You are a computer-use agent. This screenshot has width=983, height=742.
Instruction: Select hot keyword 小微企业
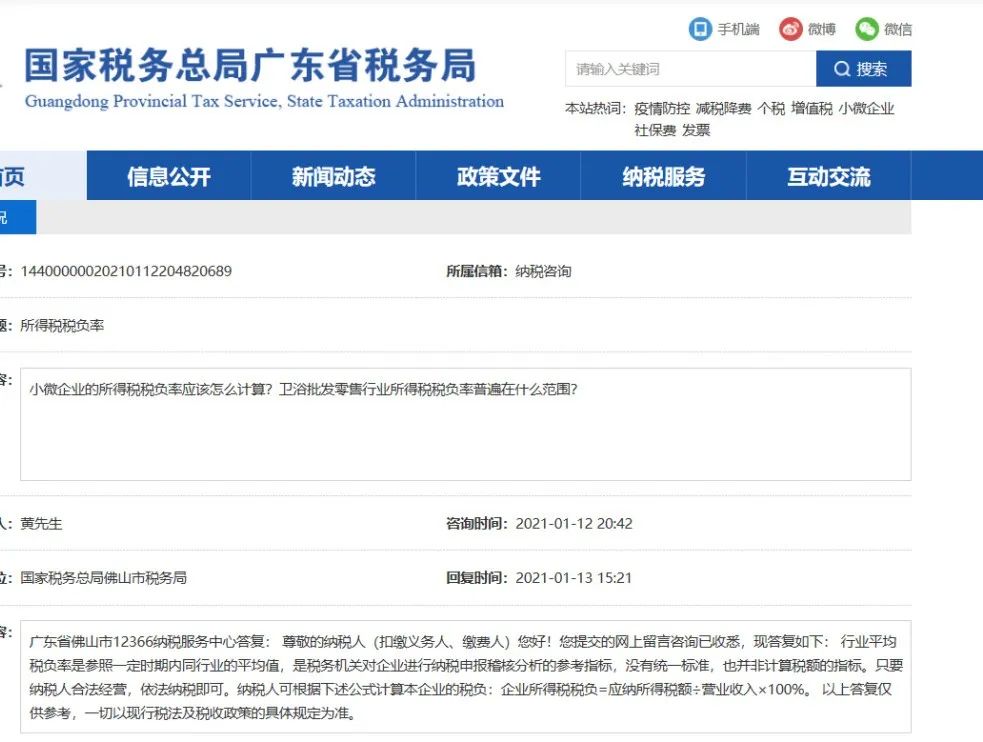[x=866, y=108]
